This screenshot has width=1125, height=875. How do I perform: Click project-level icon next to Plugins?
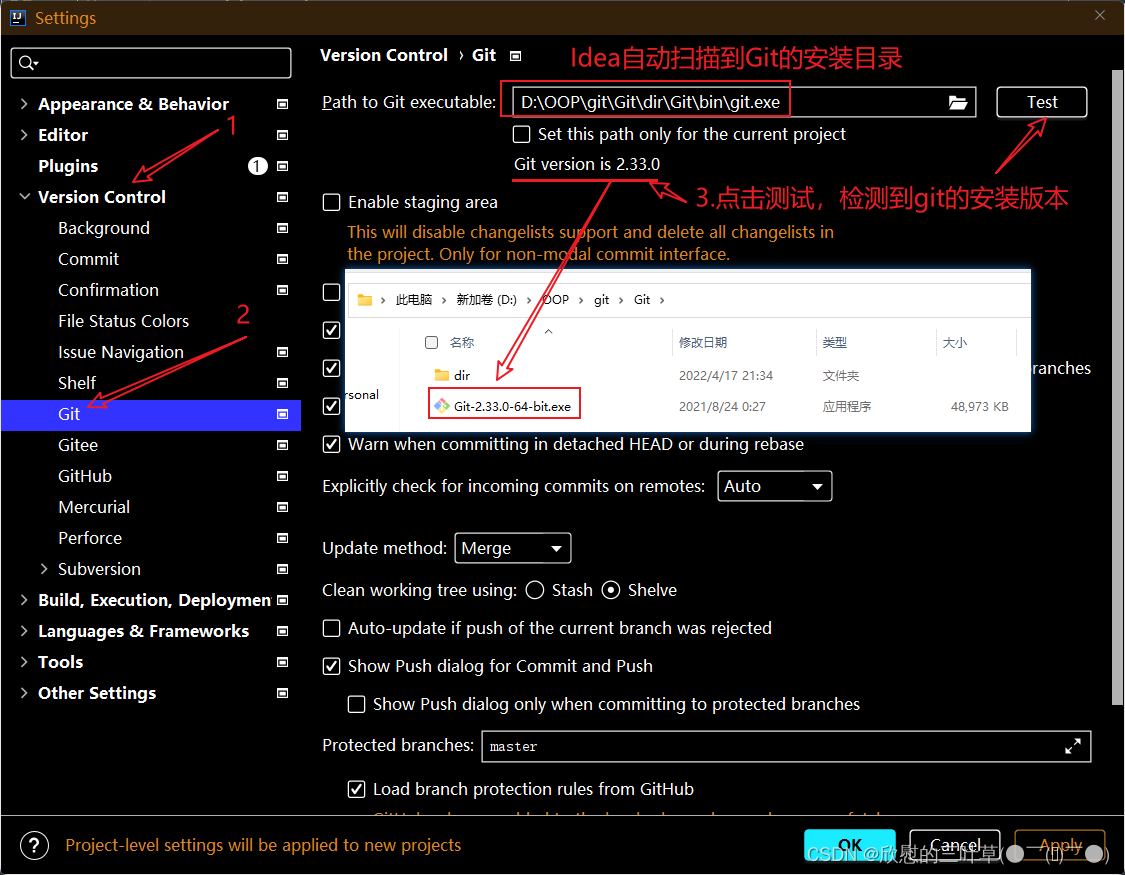coord(283,166)
